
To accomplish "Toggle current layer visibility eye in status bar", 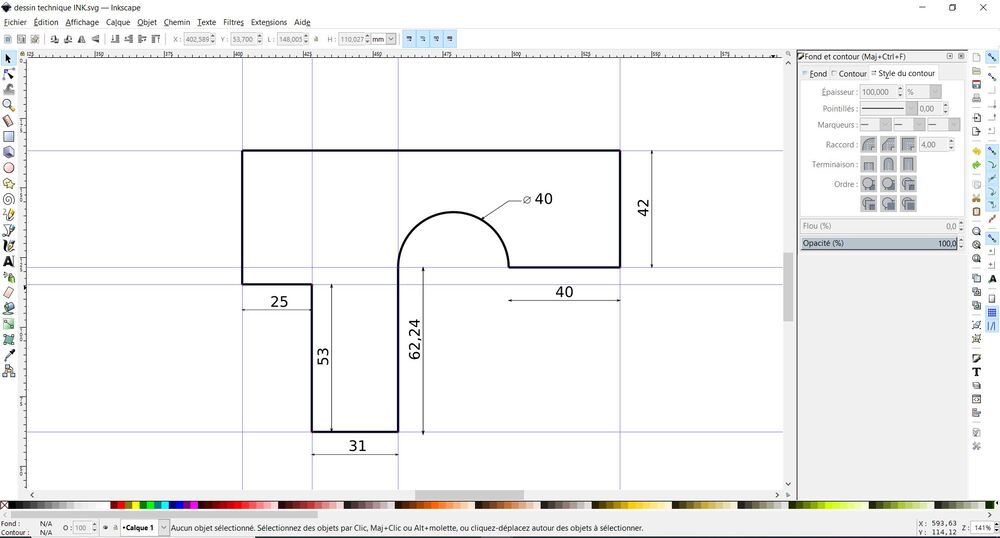I will [106, 528].
